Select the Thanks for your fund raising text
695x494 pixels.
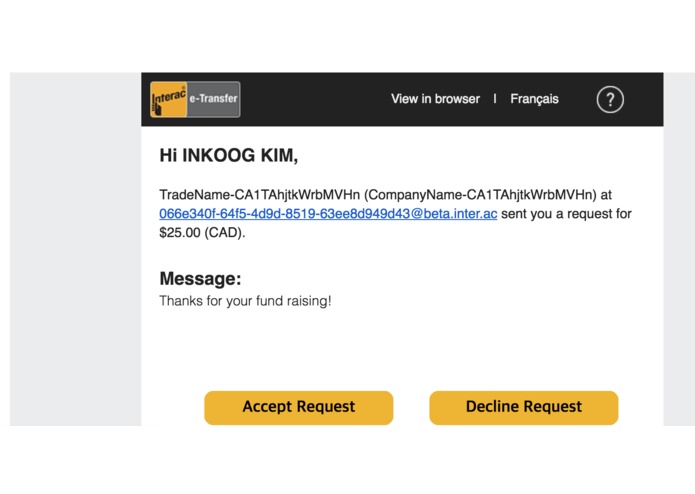[x=245, y=301]
